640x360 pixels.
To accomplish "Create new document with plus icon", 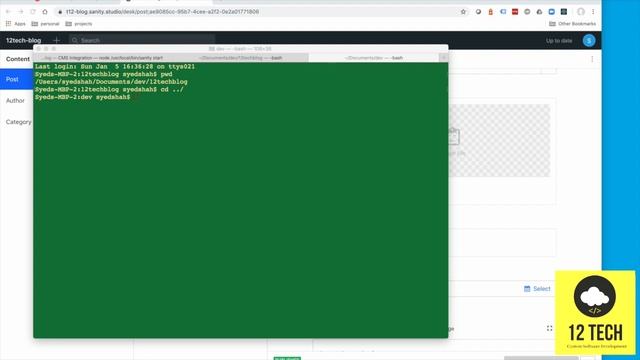I will point(57,40).
